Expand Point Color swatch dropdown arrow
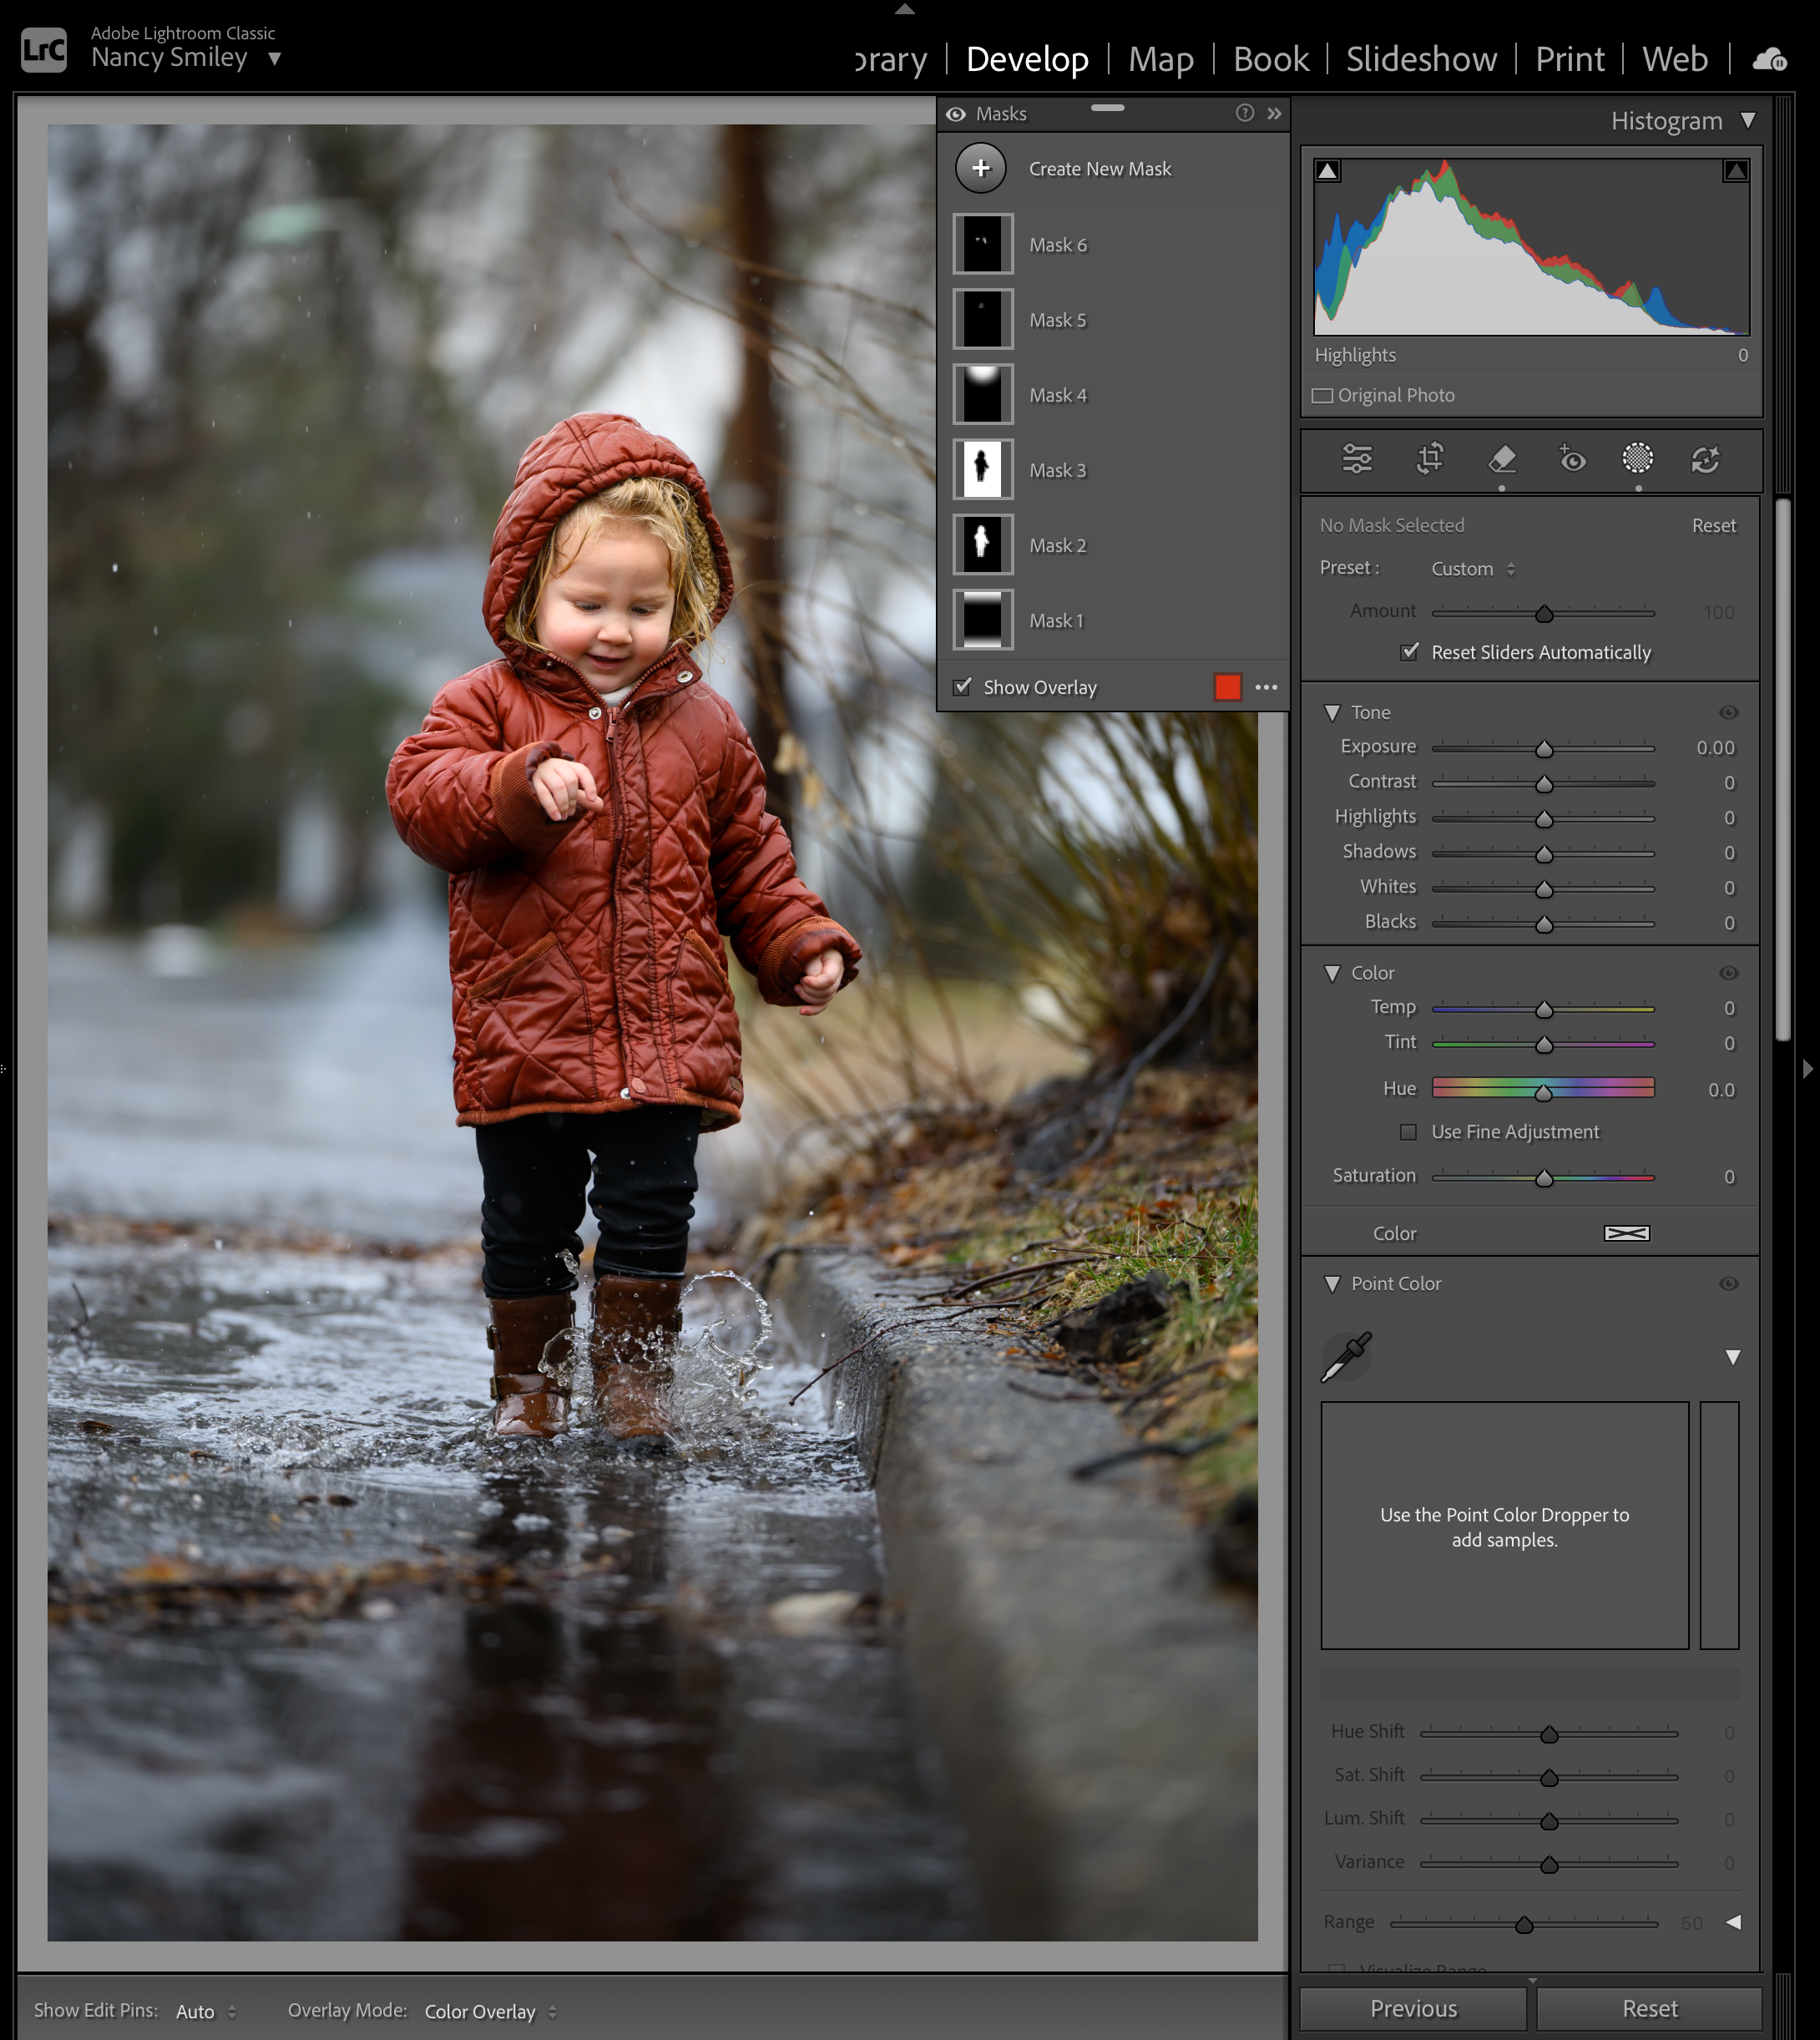 (1733, 1357)
